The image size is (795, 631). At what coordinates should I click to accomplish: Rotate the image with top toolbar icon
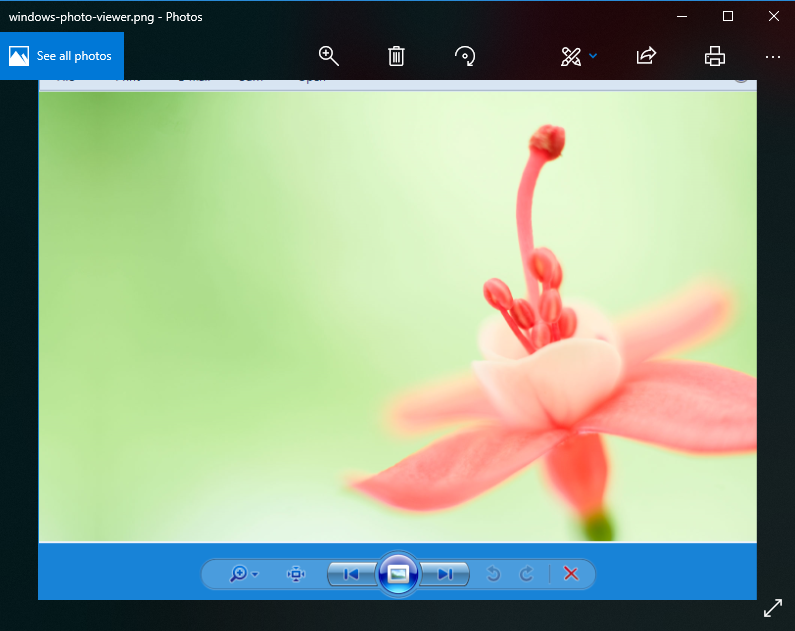point(464,56)
